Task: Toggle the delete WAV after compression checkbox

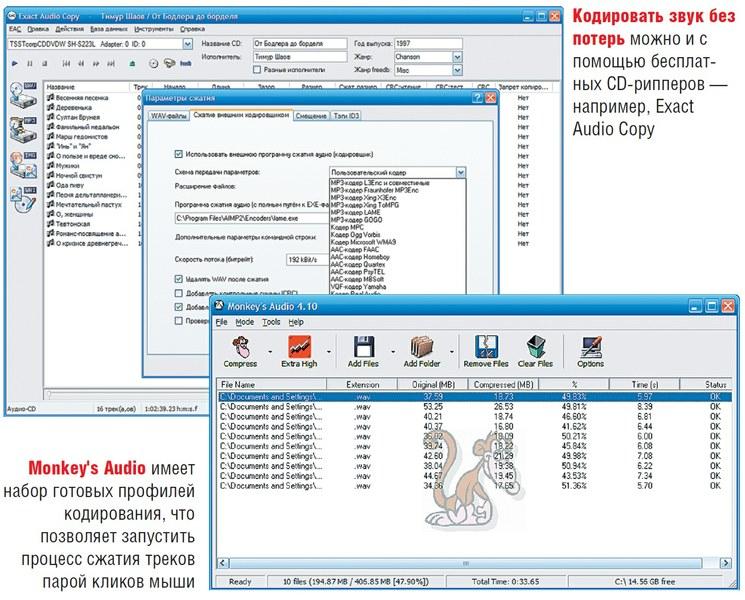Action: pos(179,279)
